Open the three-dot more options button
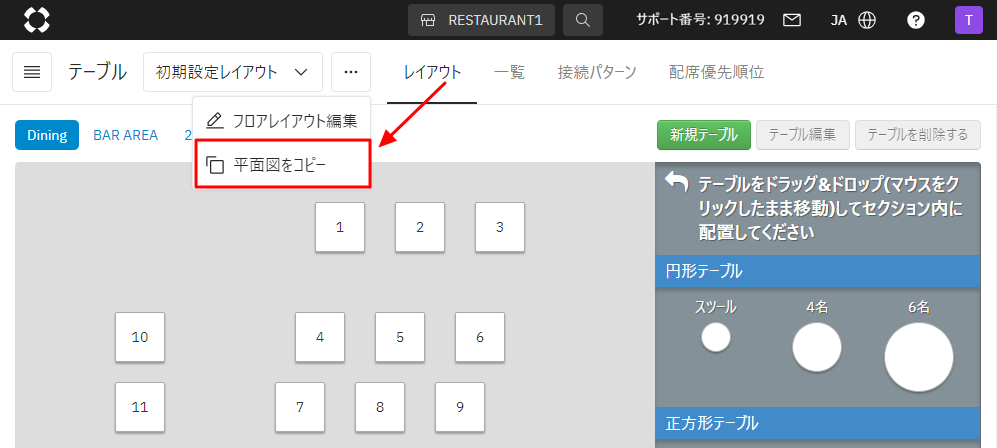The image size is (997, 448). (x=350, y=72)
